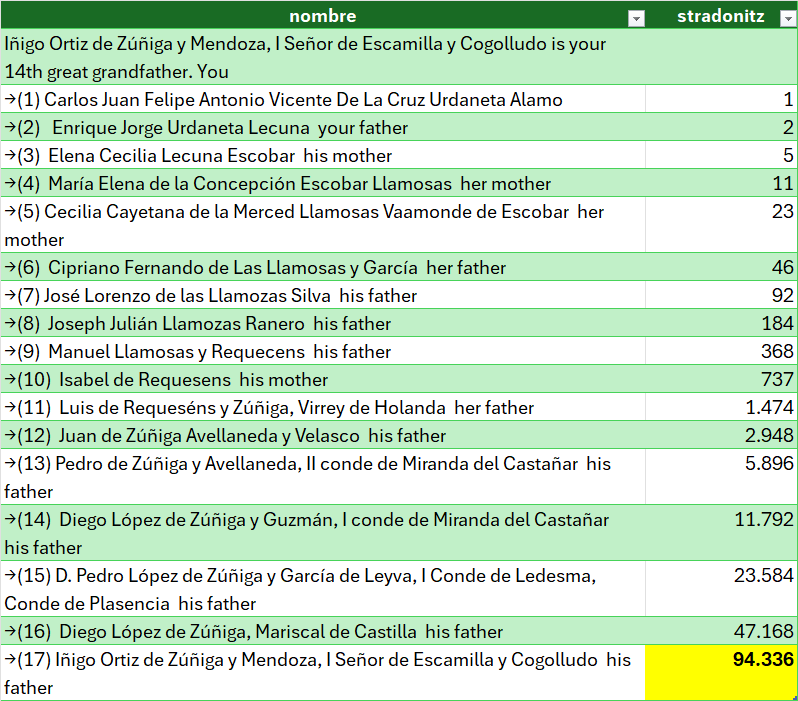The height and width of the screenshot is (701, 798).
Task: Select the cell Joseph Julián Llamozas Ranero
Action: 323,323
